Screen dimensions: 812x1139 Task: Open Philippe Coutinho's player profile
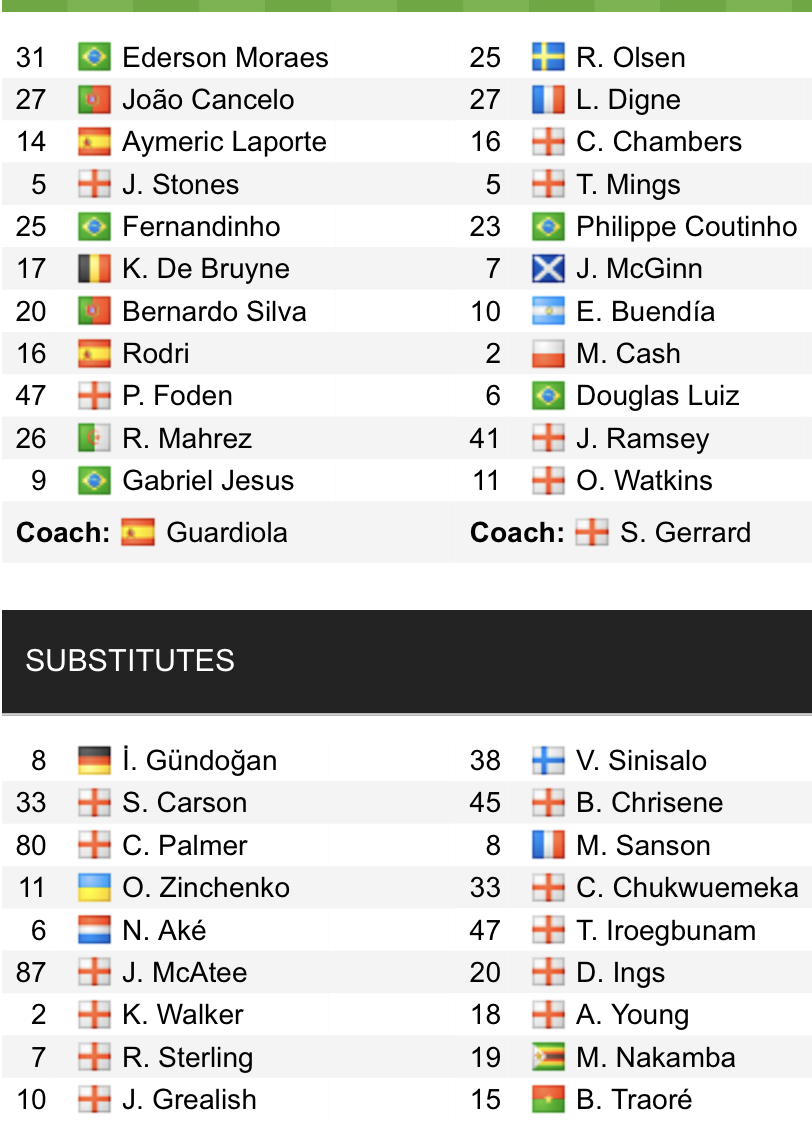coord(686,227)
